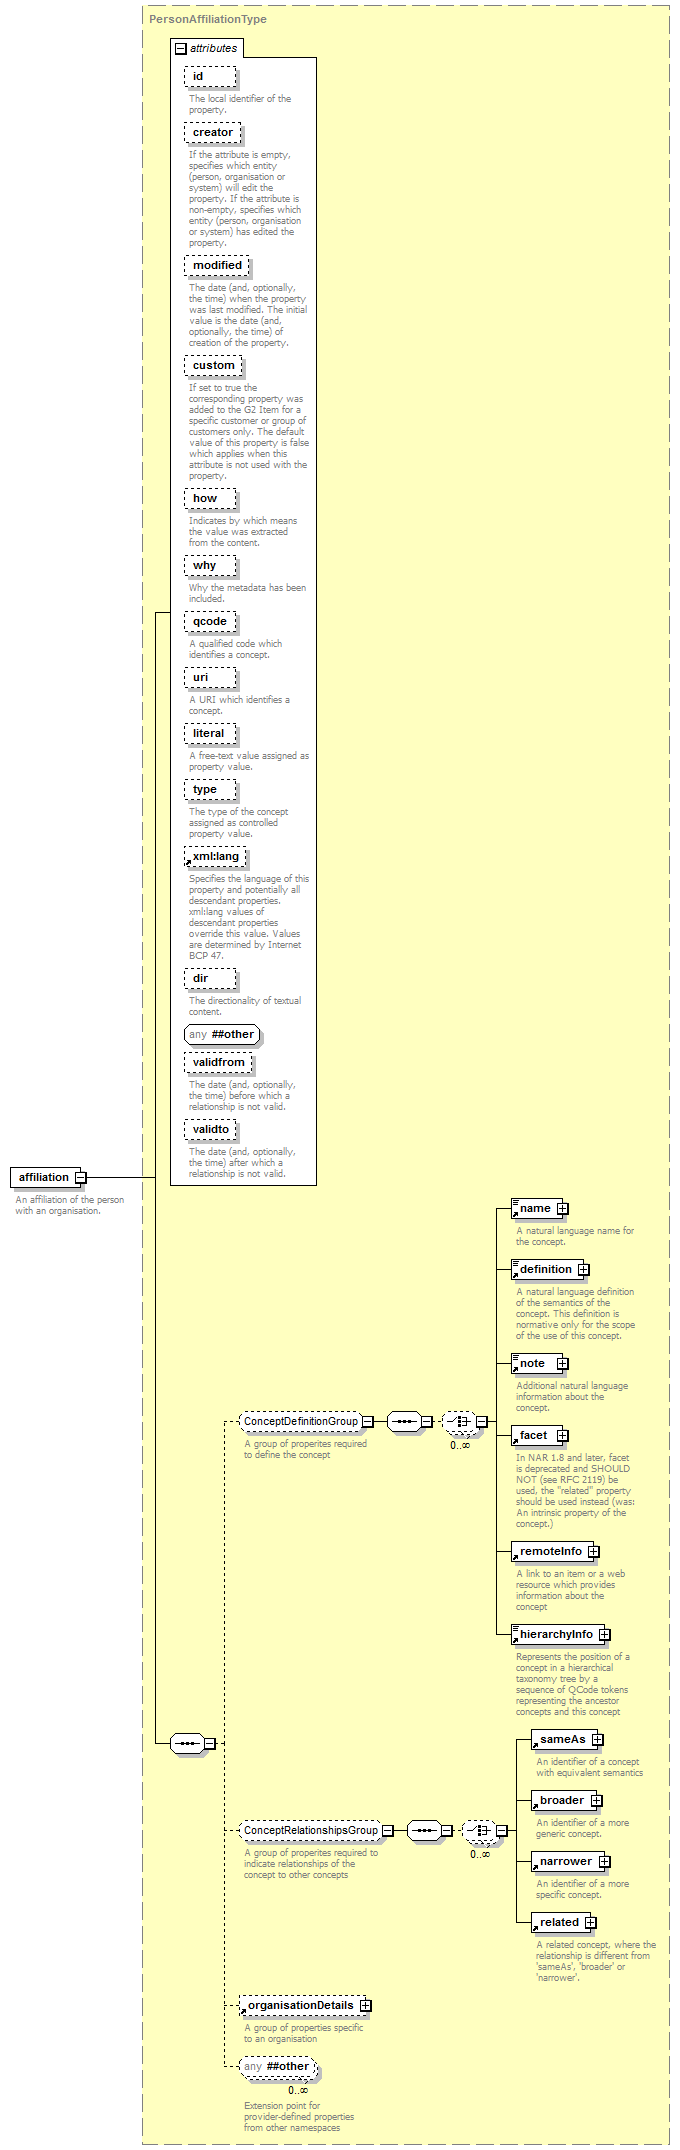
Task: Click the affiliation element label
Action: [43, 1178]
